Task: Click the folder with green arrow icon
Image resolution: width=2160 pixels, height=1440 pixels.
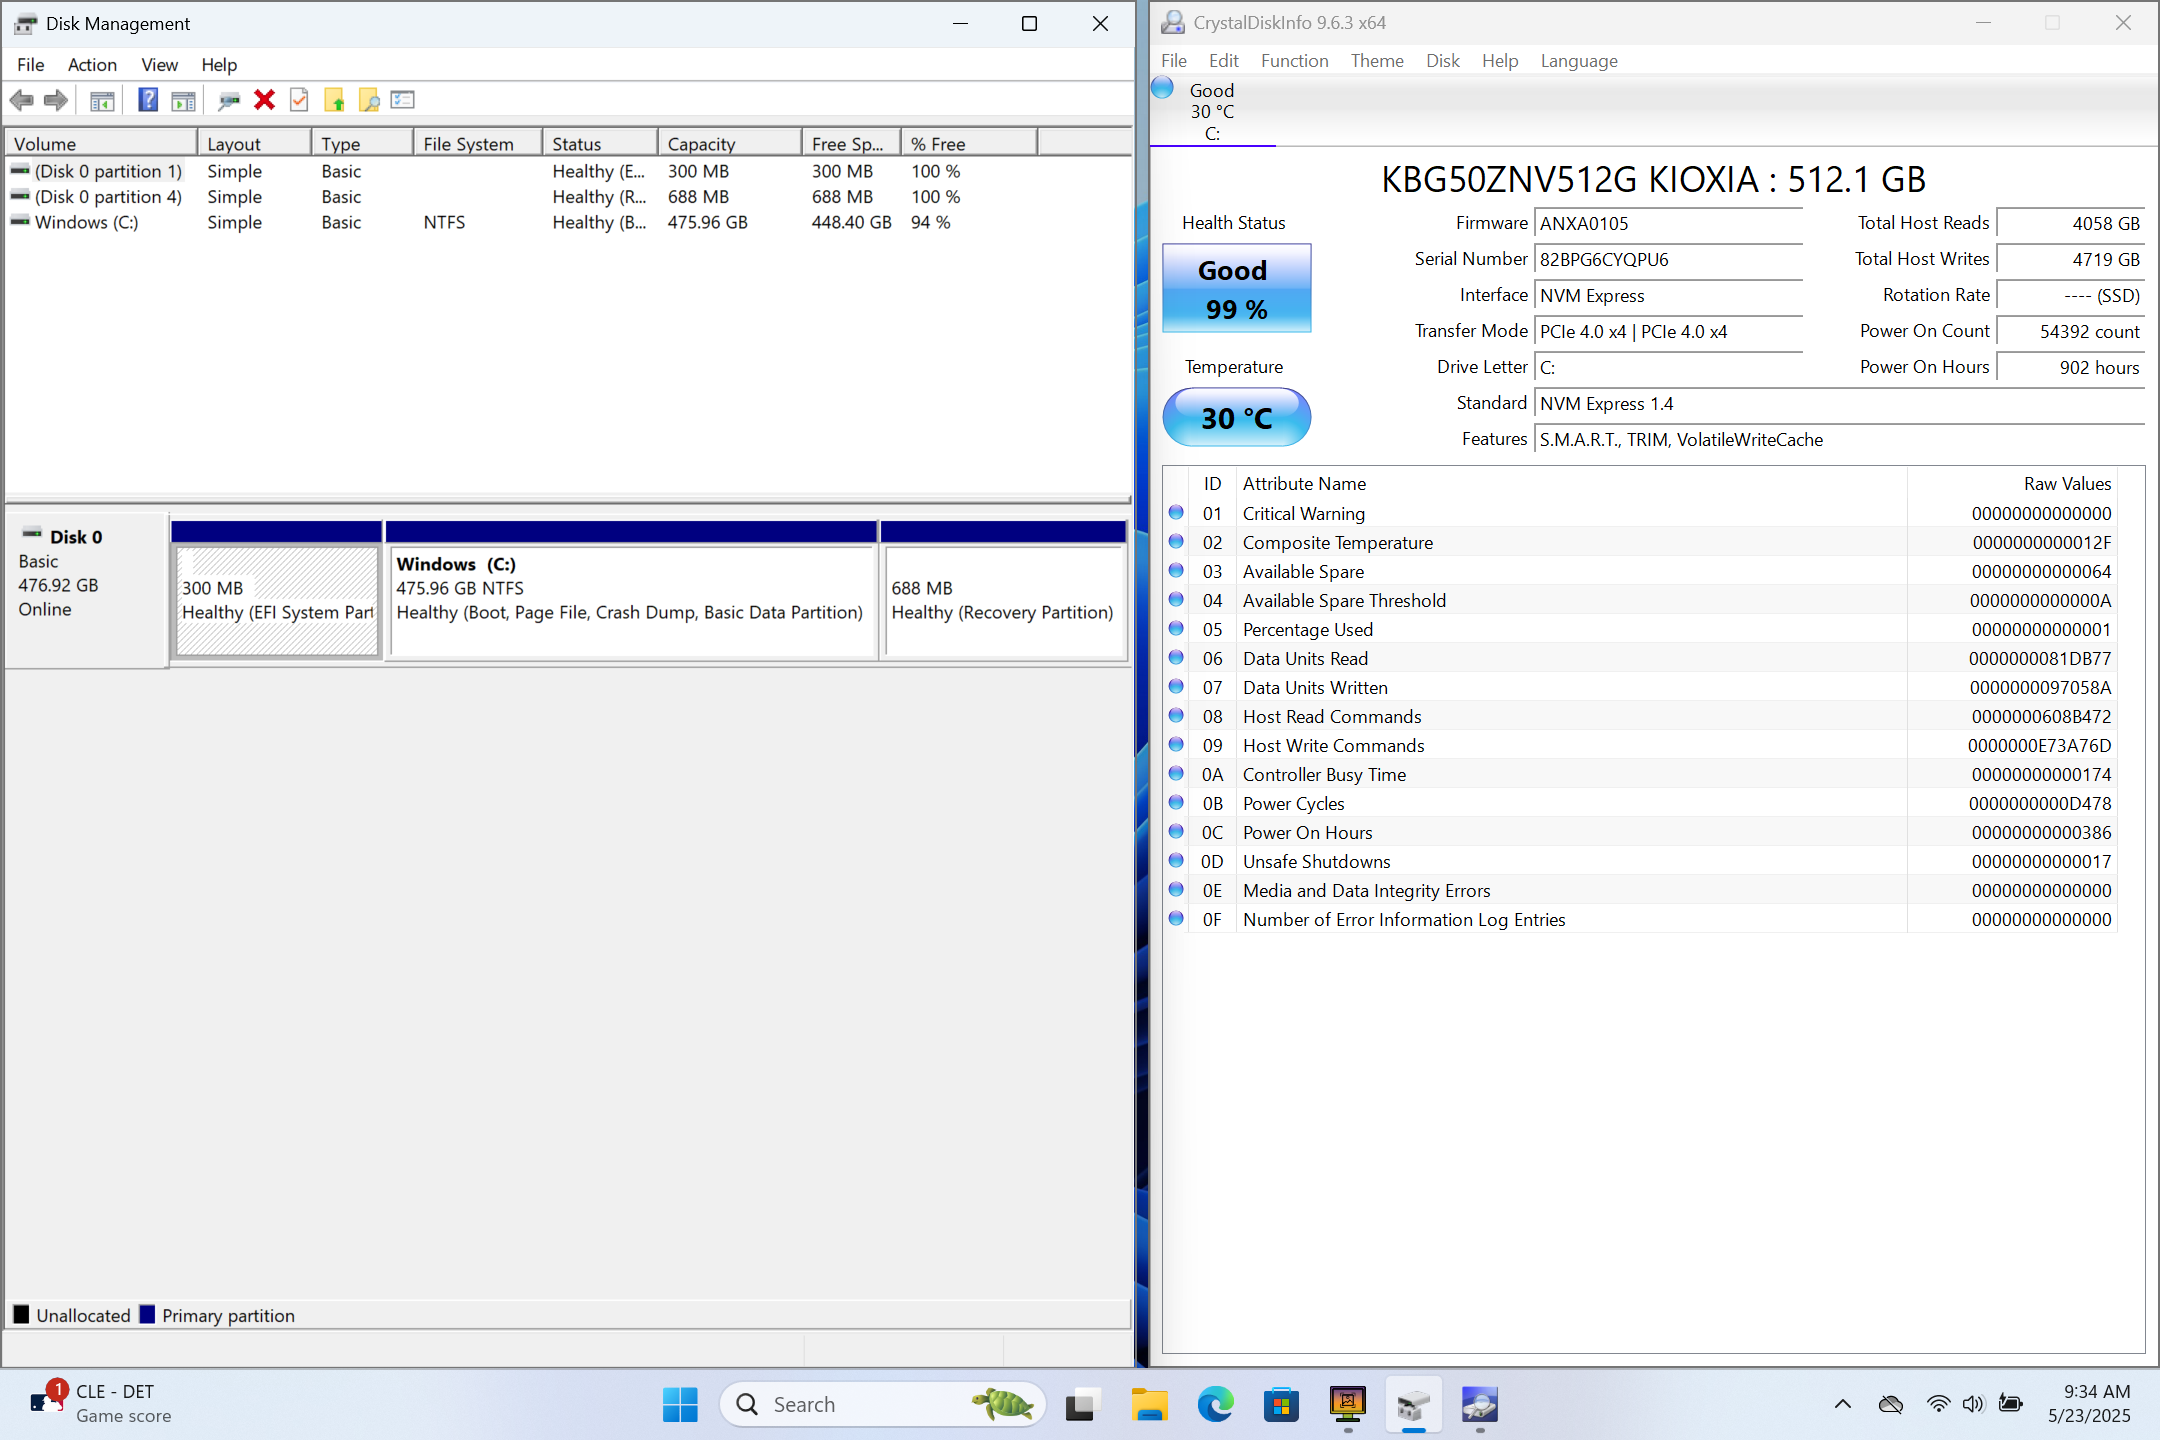Action: (x=334, y=100)
